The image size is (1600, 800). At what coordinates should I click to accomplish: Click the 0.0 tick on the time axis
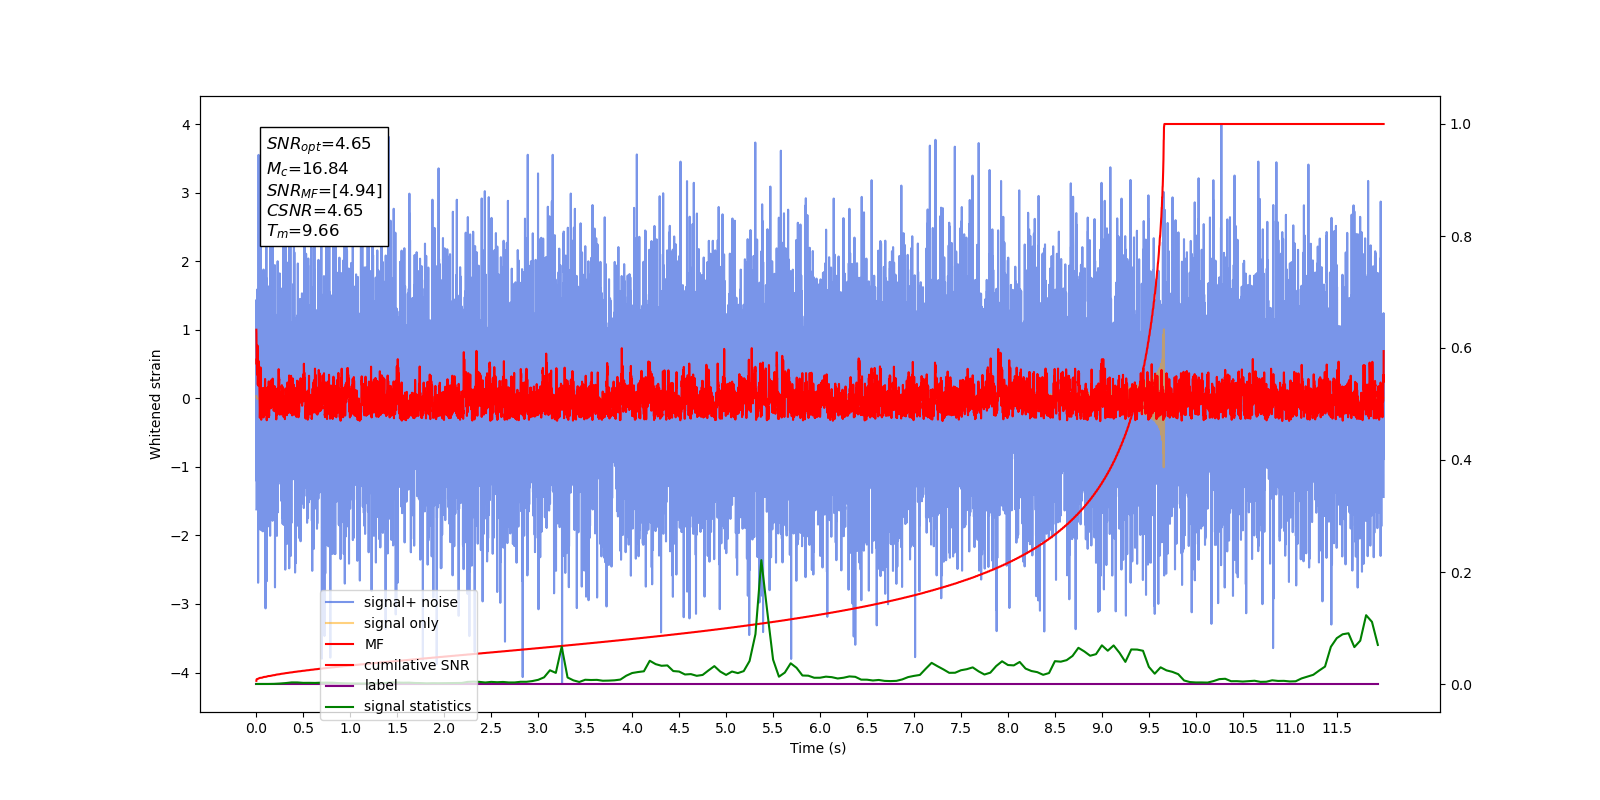coord(256,728)
